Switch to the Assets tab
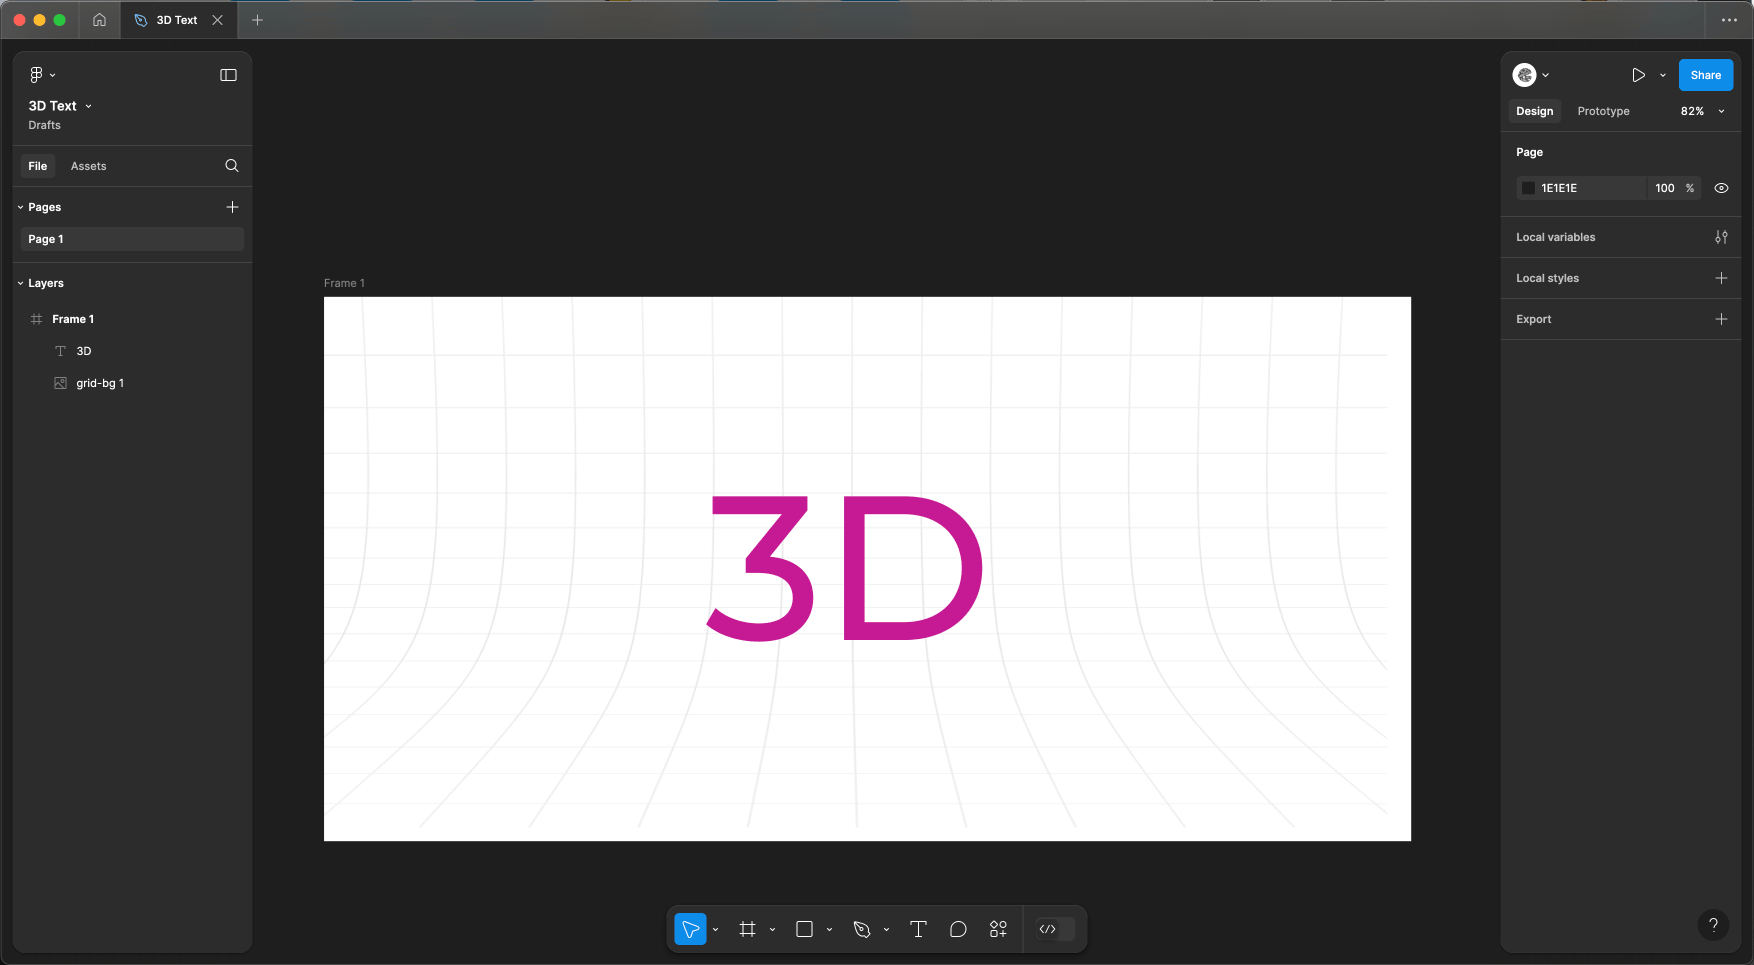Viewport: 1754px width, 965px height. [x=88, y=166]
